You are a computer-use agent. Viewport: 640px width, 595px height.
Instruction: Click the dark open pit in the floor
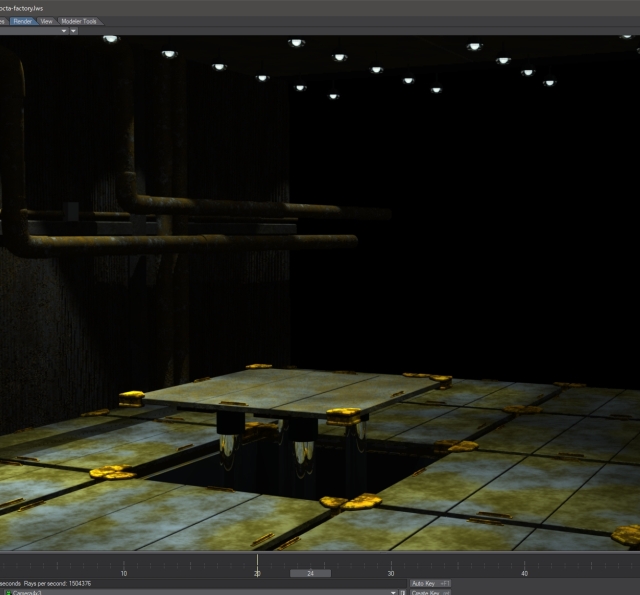pos(260,470)
